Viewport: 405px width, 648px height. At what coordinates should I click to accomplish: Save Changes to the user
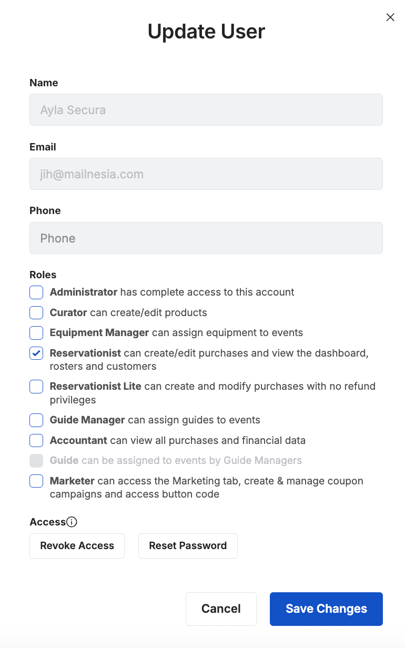(326, 609)
